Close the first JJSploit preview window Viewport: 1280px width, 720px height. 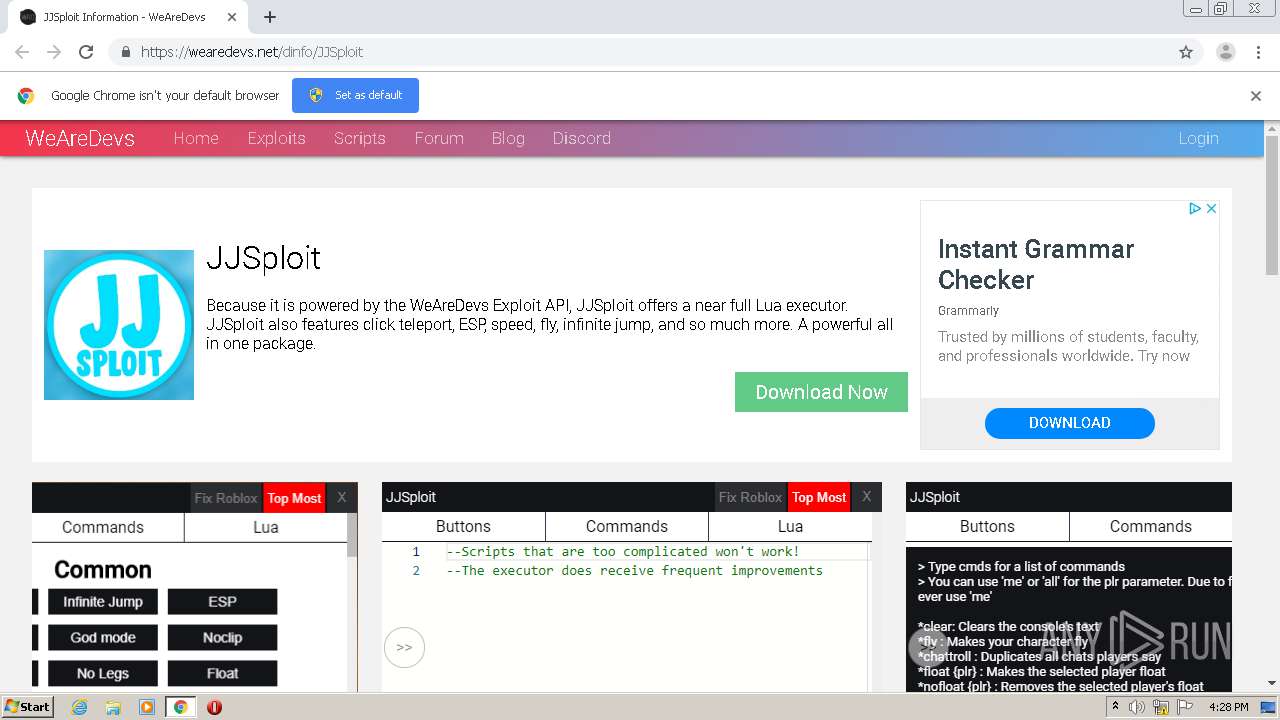[x=342, y=497]
